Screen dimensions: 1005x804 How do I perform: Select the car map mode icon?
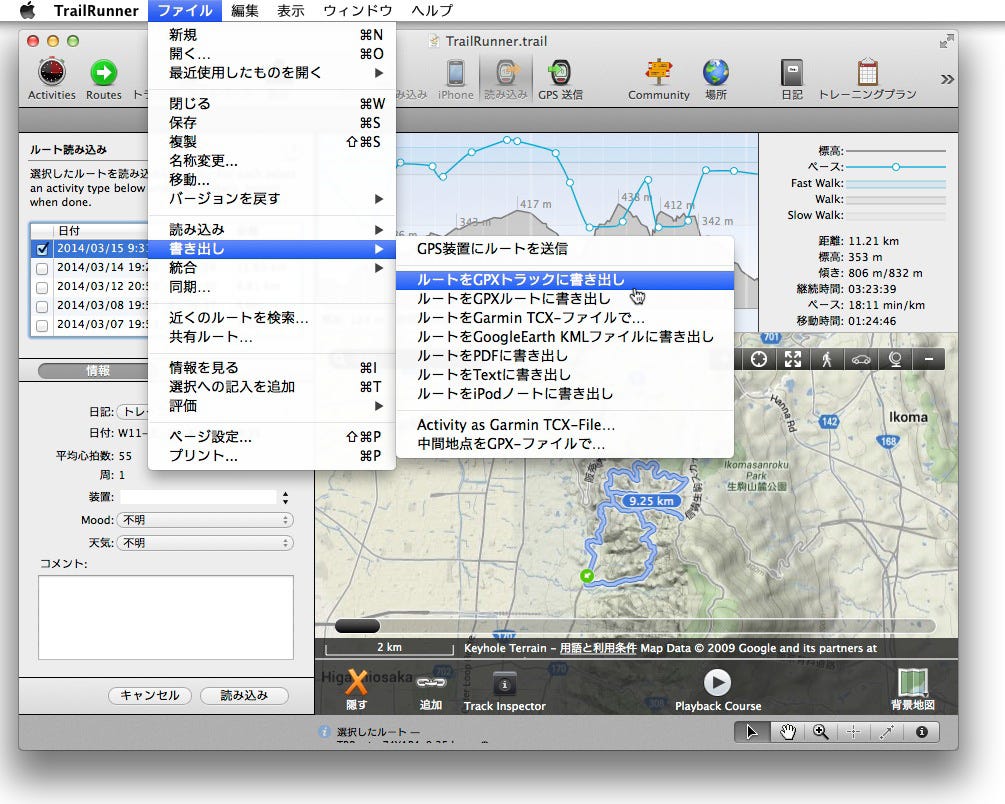pyautogui.click(x=861, y=359)
